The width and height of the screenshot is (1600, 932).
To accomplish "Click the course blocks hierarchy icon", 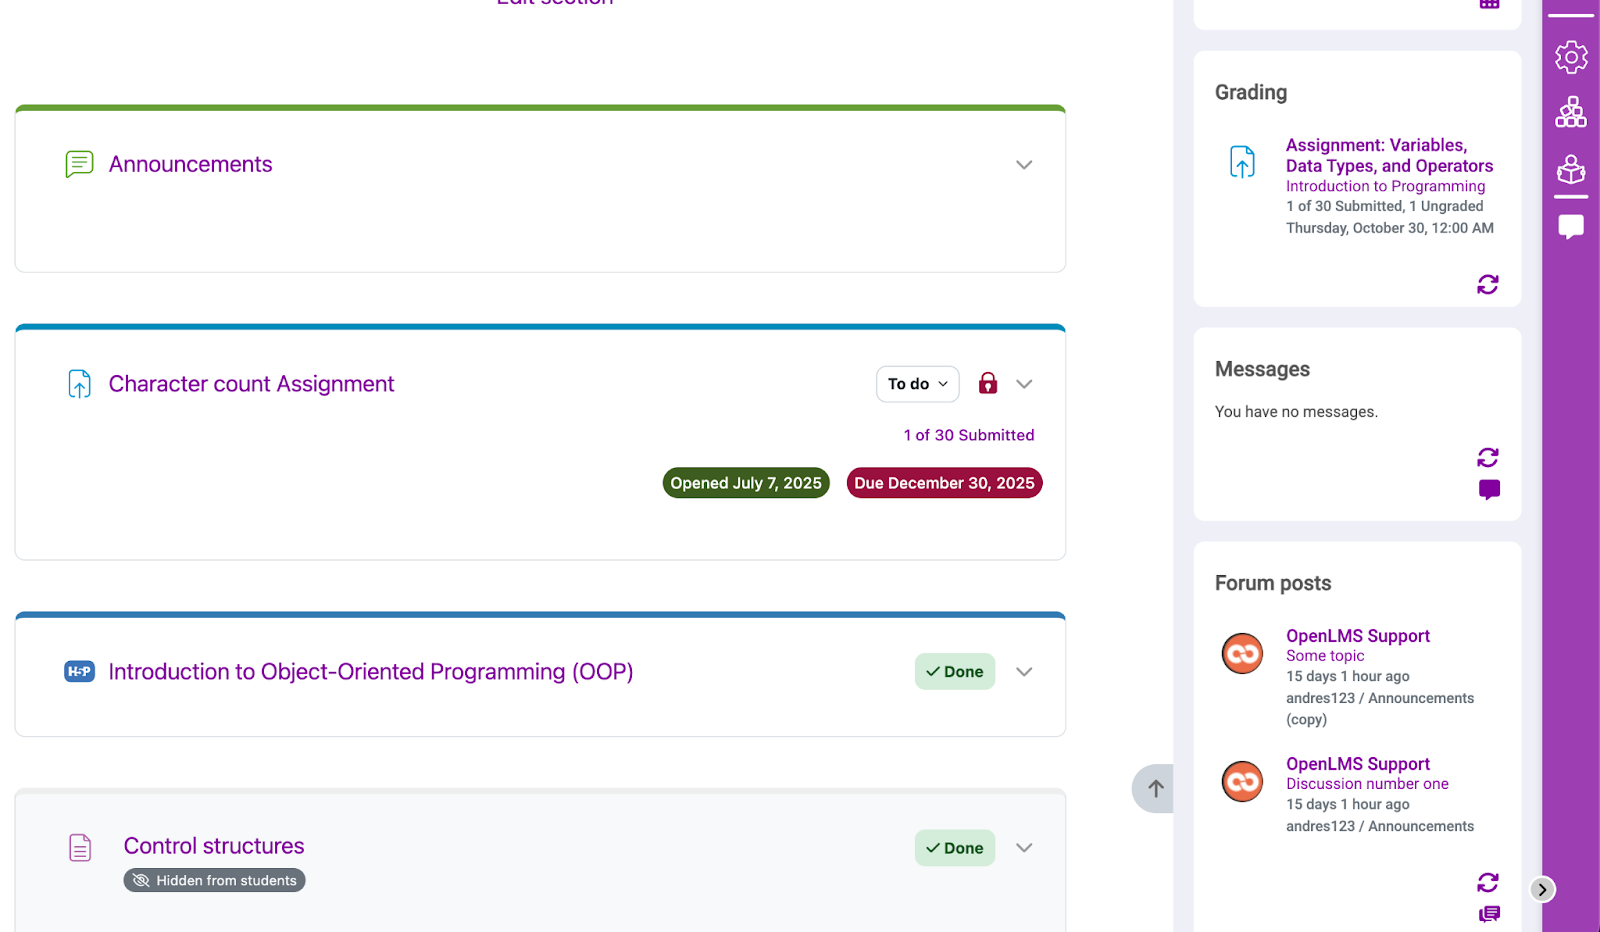I will click(1570, 112).
